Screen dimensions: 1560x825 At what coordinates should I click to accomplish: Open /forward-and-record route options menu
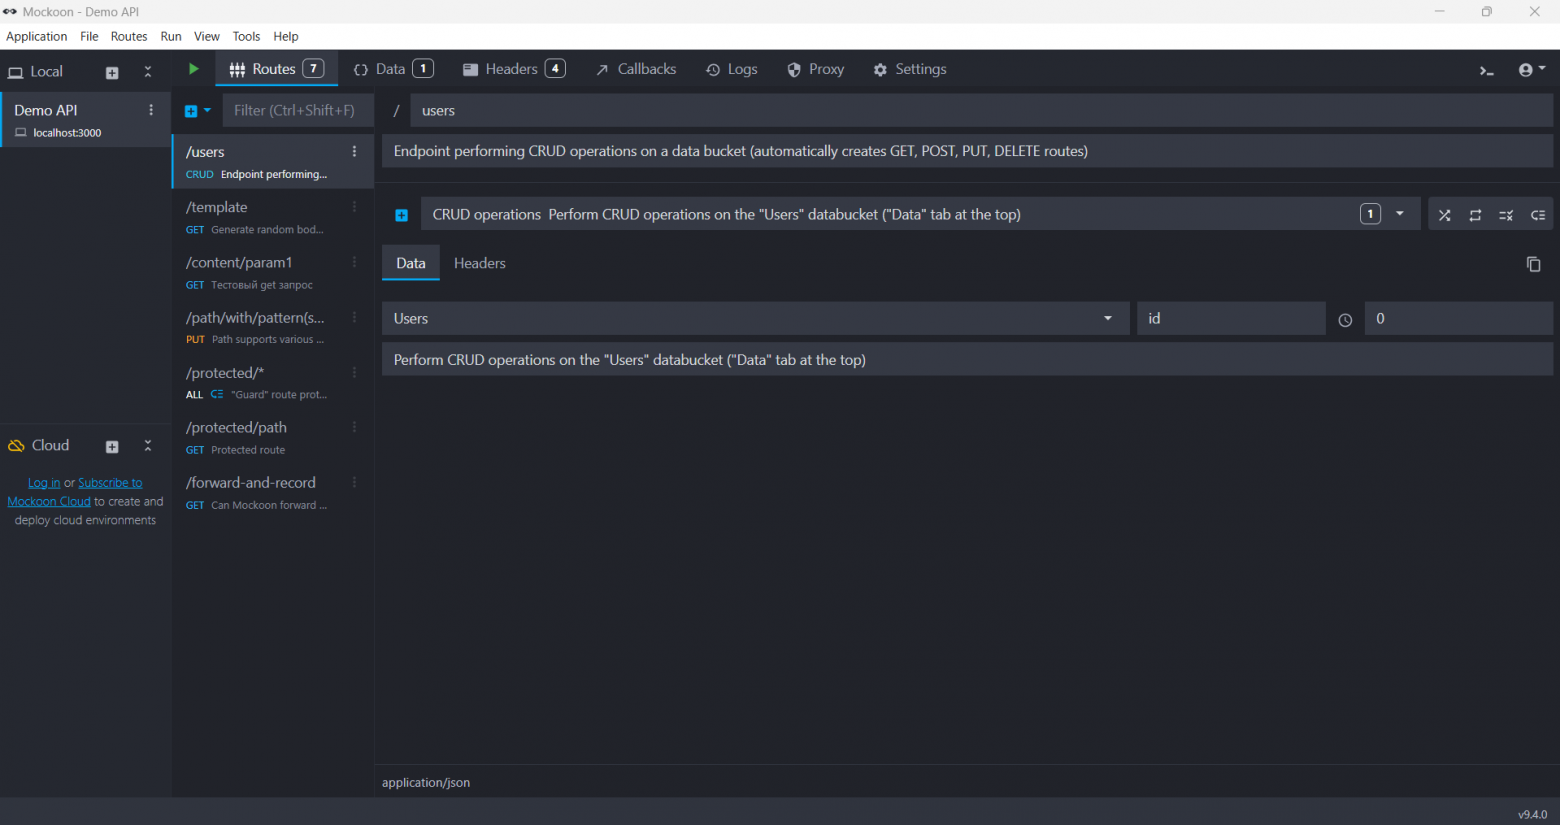coord(354,482)
